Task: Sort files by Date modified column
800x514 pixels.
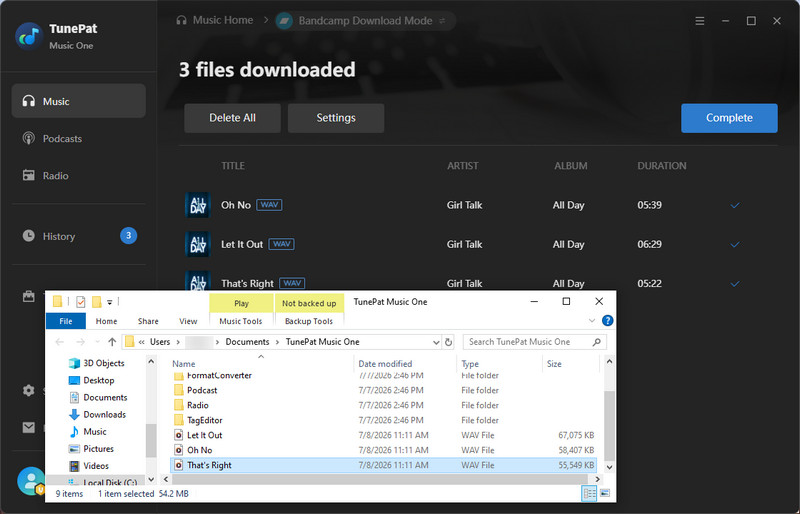Action: pyautogui.click(x=385, y=364)
